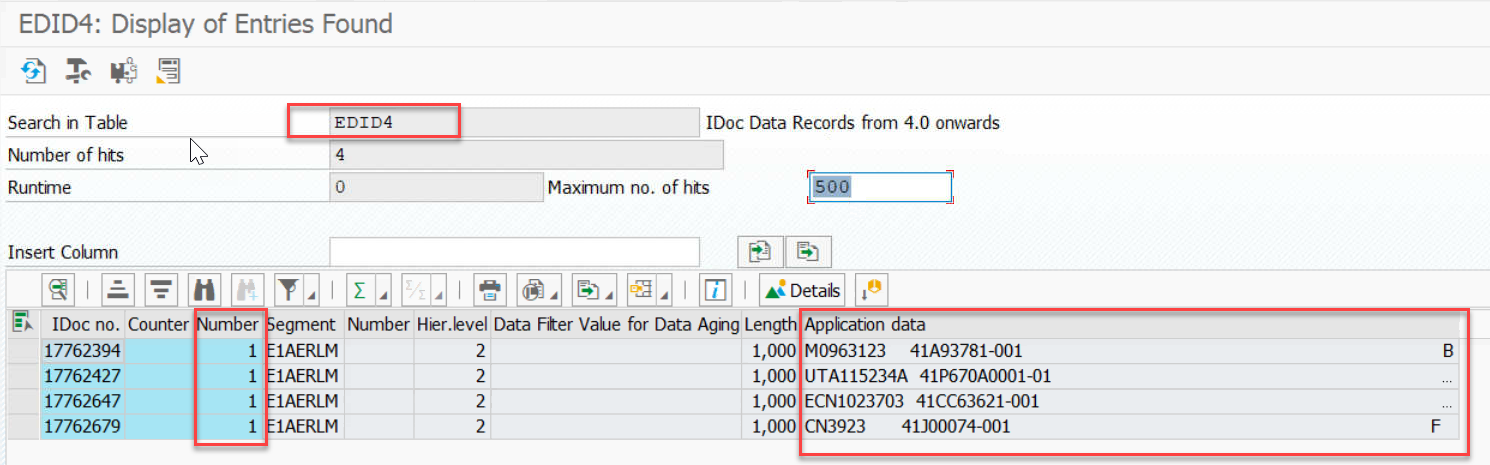The width and height of the screenshot is (1490, 465).
Task: Click E1AERLM segment in row 17762427
Action: 303,375
